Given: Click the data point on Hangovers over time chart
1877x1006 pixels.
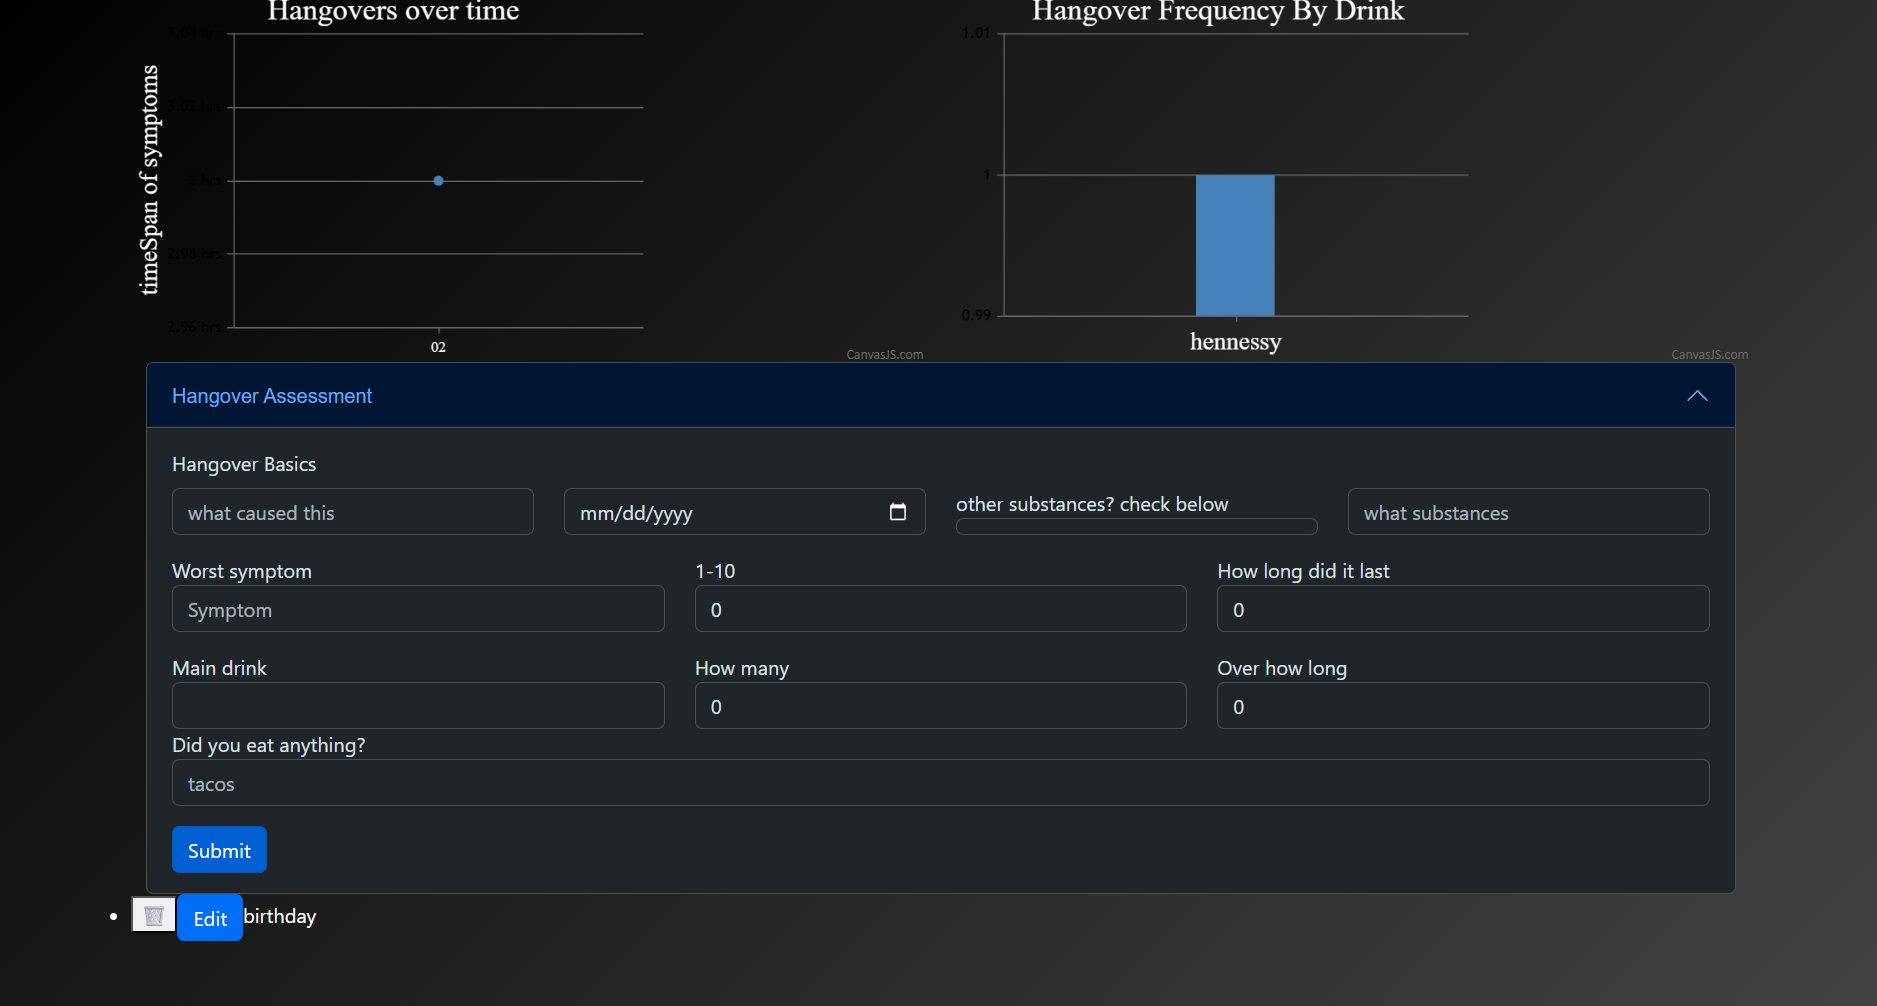Looking at the screenshot, I should 438,181.
